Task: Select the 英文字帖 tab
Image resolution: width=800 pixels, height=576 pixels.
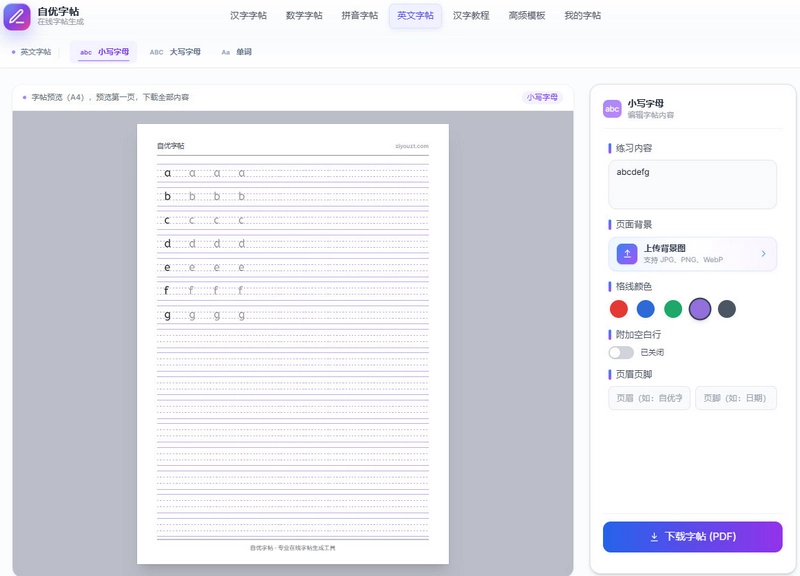Action: click(415, 16)
